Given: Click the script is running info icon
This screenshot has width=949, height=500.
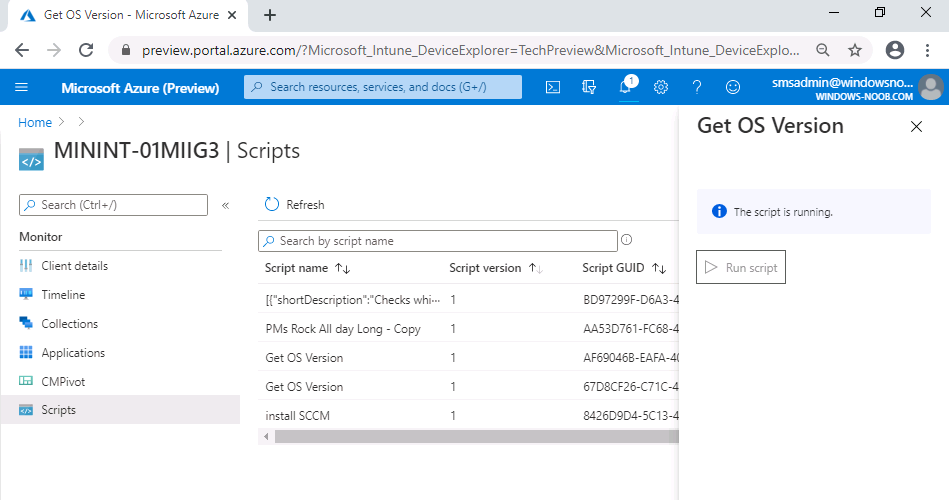Looking at the screenshot, I should coord(719,211).
